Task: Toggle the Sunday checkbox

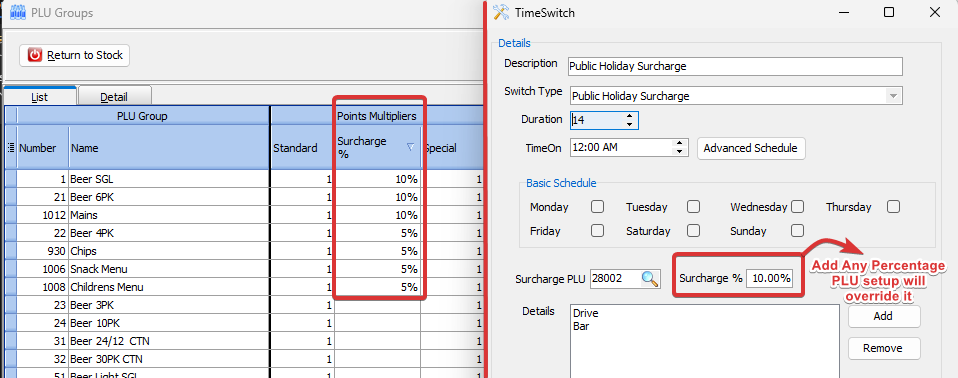Action: tap(797, 231)
